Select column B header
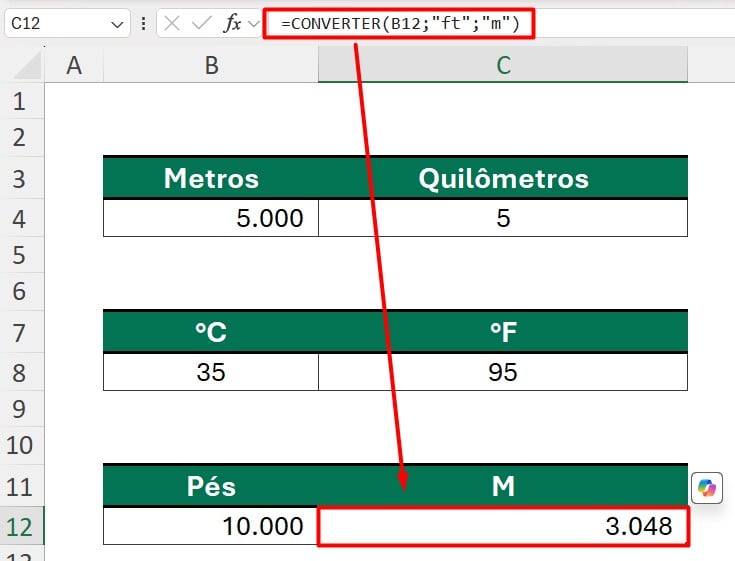 [211, 65]
